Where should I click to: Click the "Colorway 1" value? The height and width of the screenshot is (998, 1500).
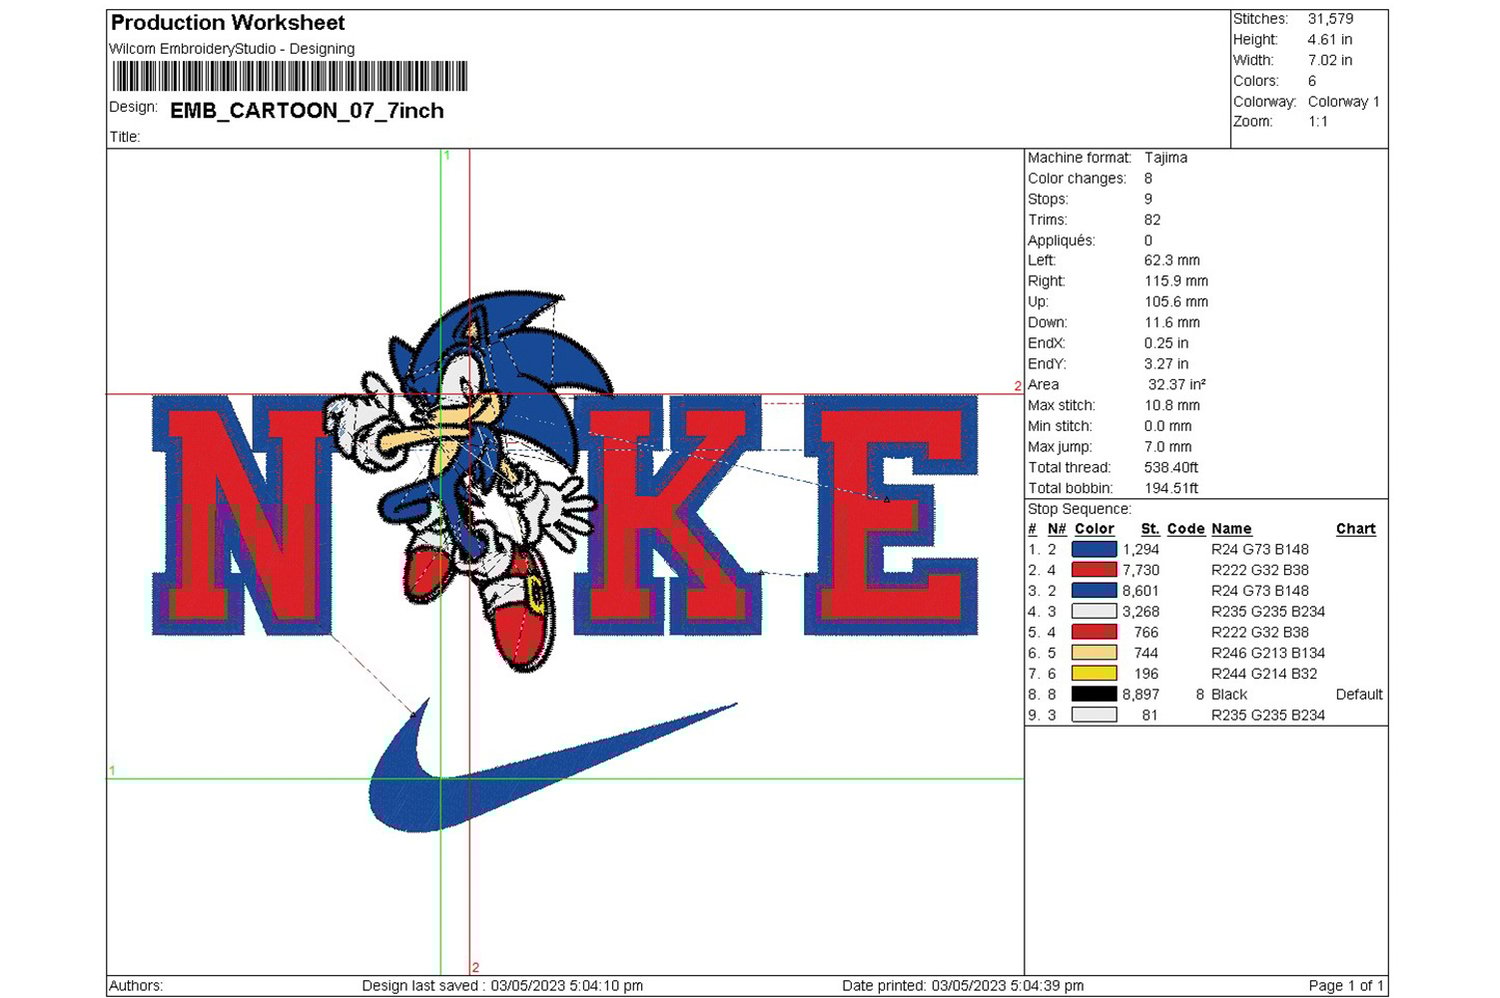pyautogui.click(x=1344, y=102)
